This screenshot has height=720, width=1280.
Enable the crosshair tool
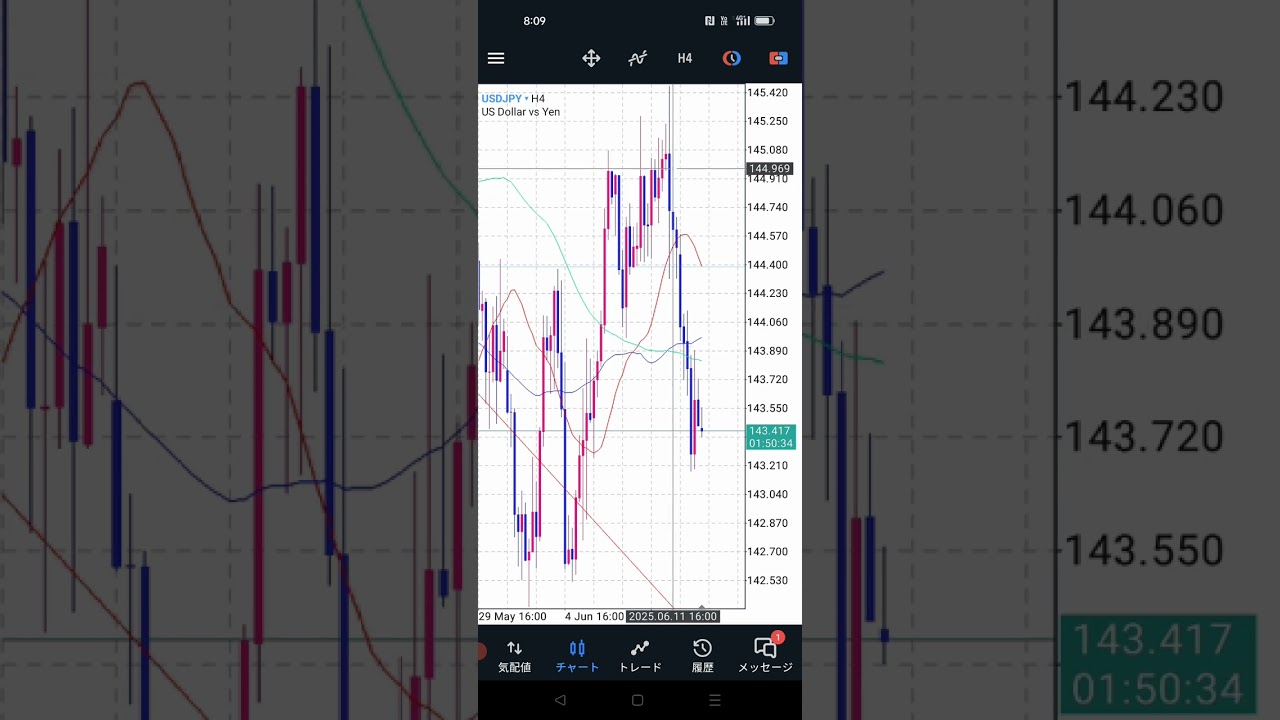tap(591, 59)
